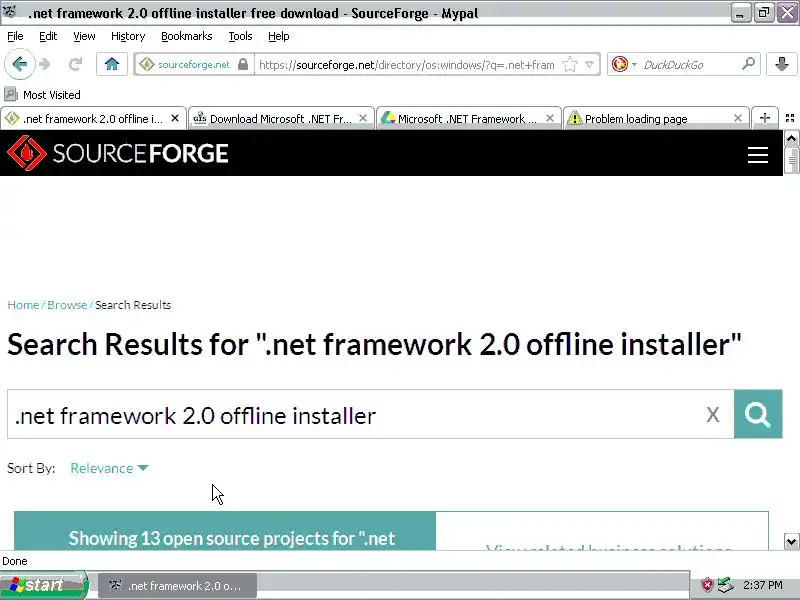Switch to the Download Microsoft .NET Fr... tab
800x600 pixels.
coord(281,118)
